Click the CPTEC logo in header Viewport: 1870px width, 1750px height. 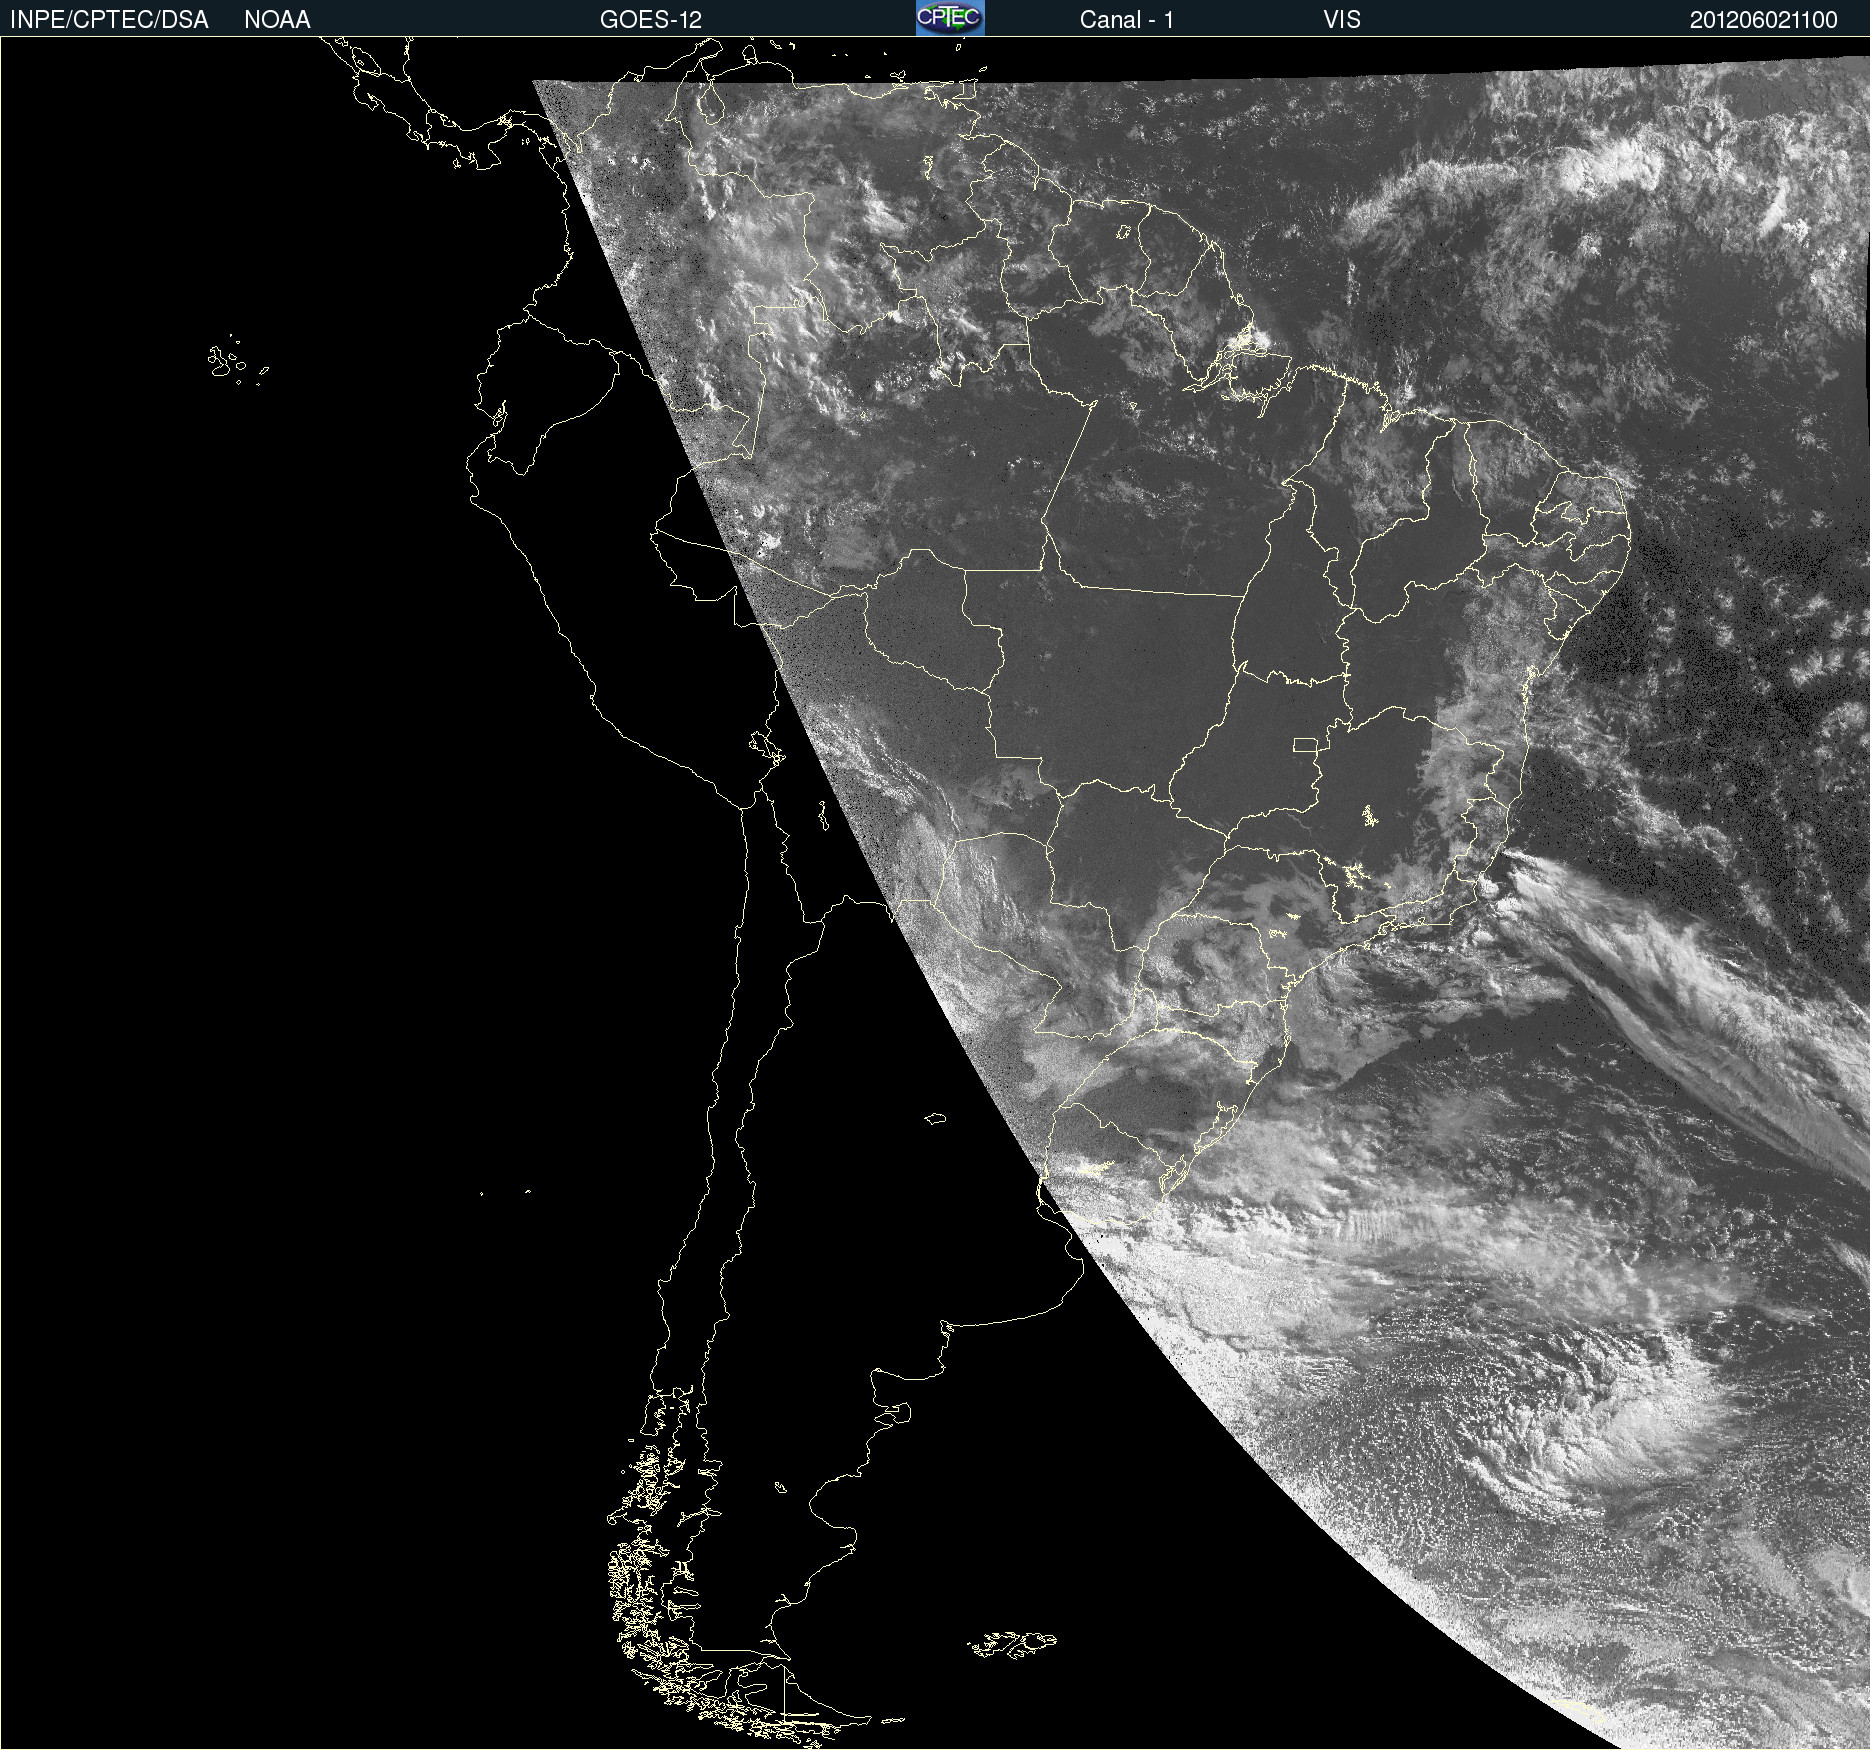(x=950, y=18)
